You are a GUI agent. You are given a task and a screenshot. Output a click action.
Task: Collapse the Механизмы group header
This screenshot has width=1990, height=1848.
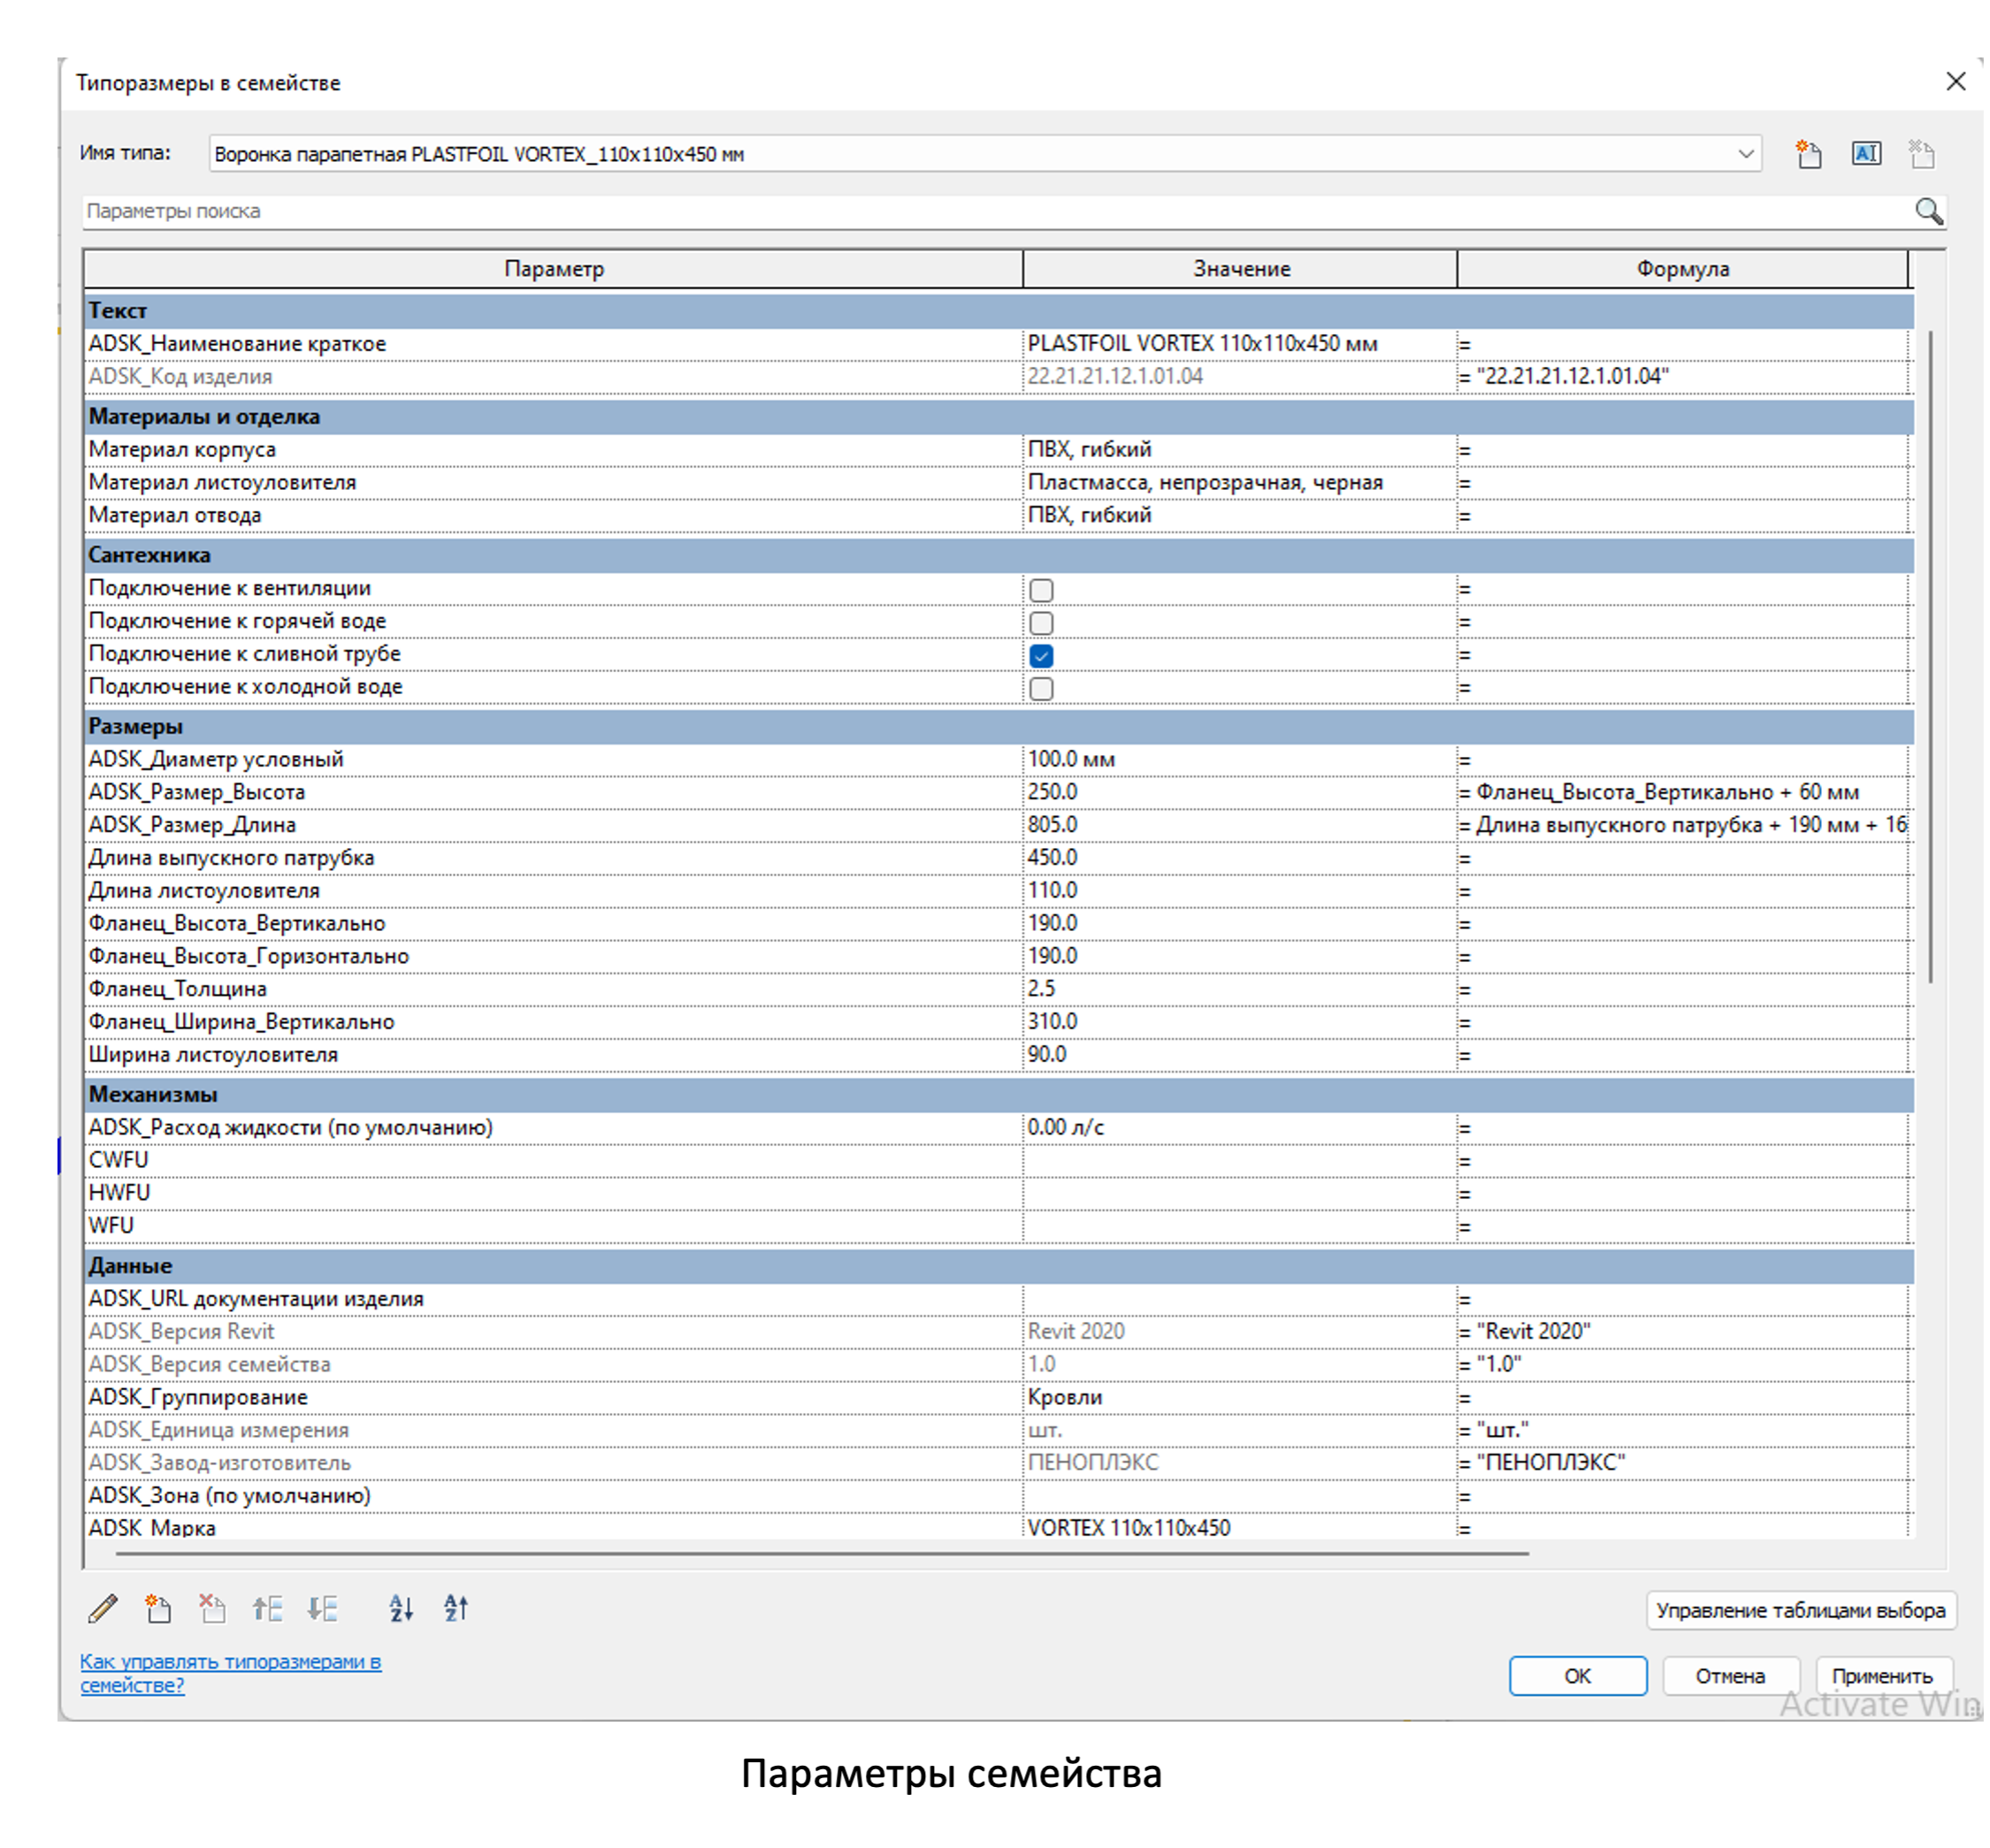click(x=999, y=1095)
